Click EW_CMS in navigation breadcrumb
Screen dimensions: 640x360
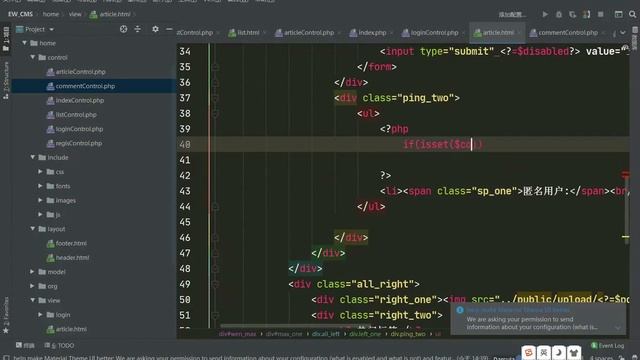point(20,14)
